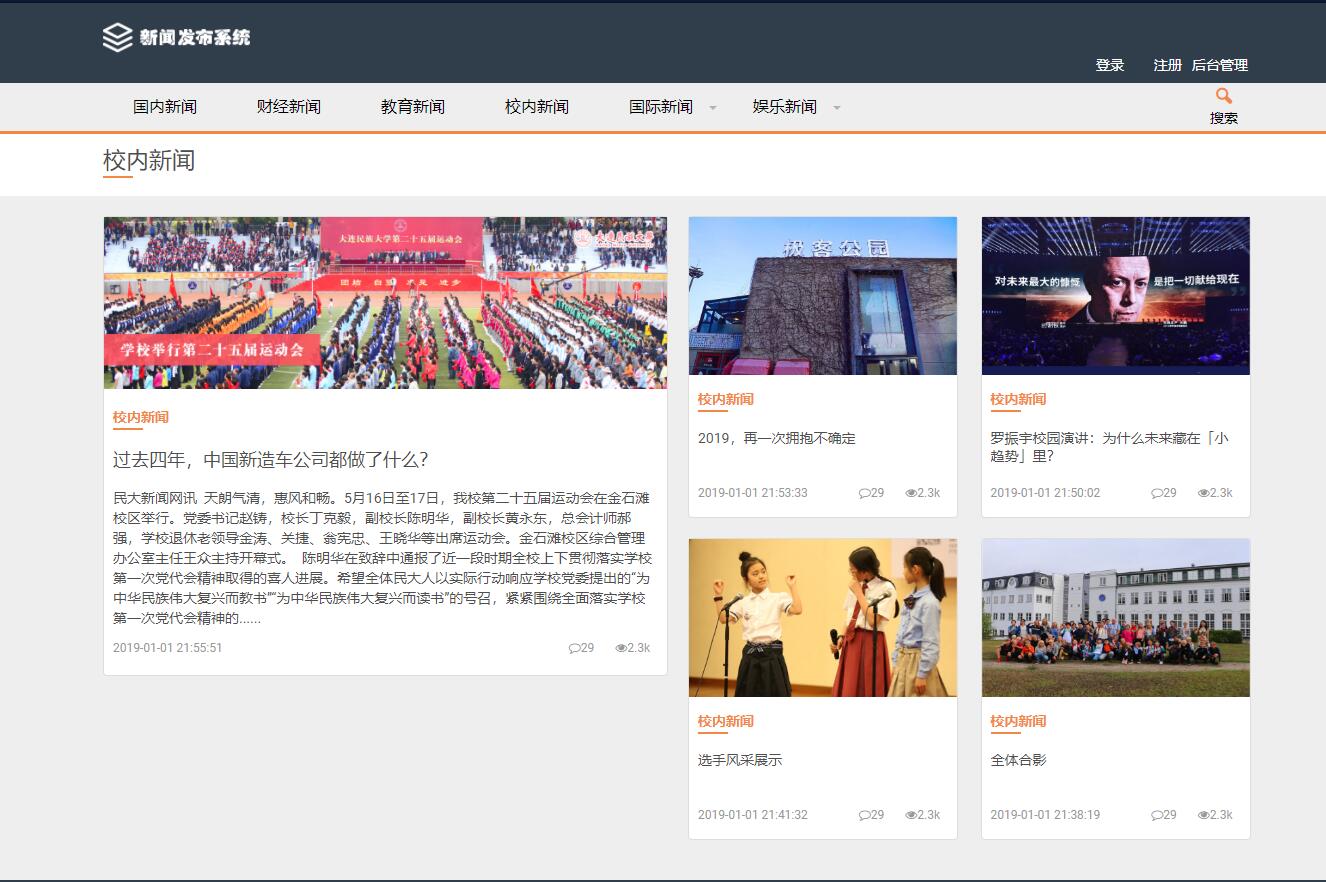Click the 登录 login link

pos(1108,65)
